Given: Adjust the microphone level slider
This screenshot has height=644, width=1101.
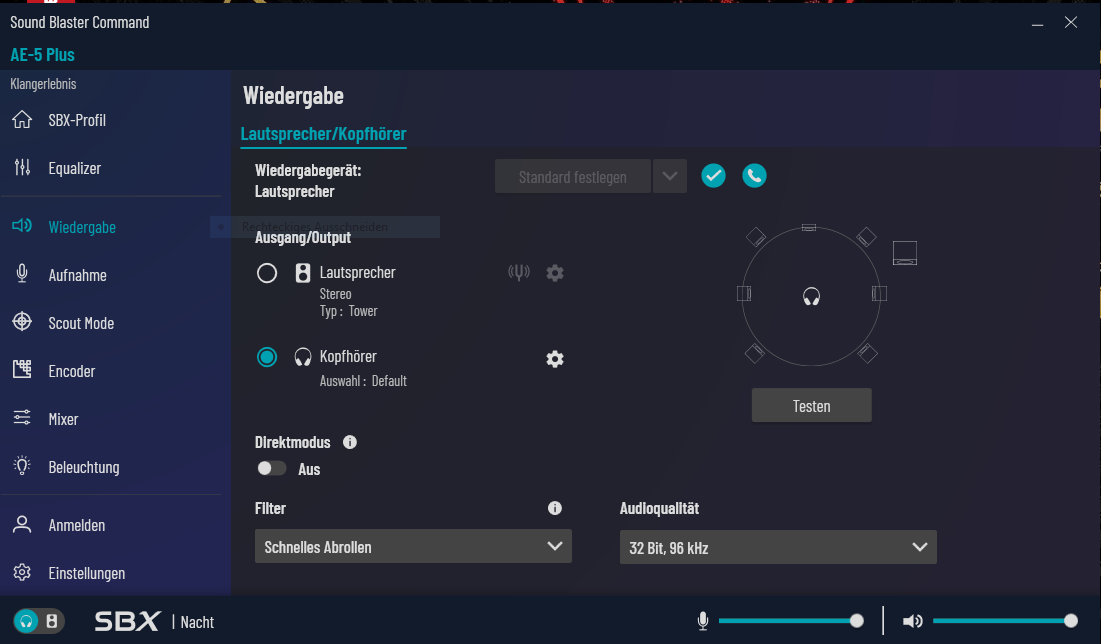Looking at the screenshot, I should tap(791, 621).
